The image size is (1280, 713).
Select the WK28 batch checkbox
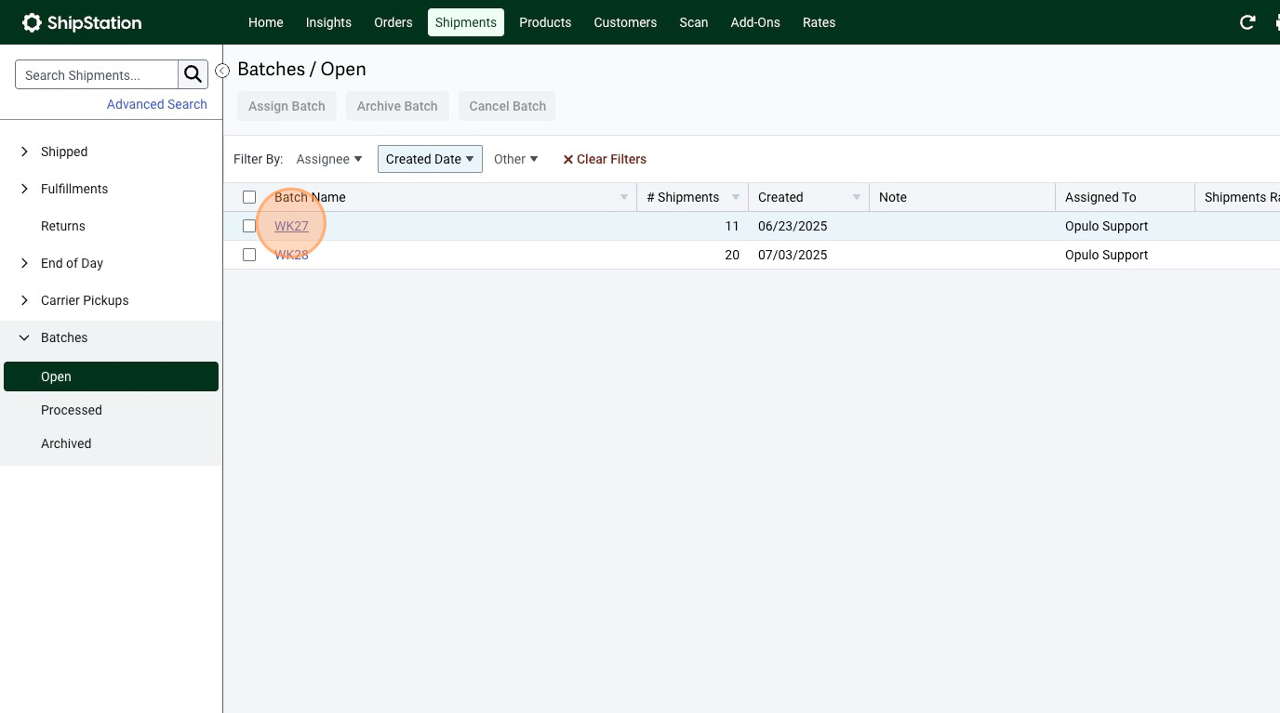coord(249,255)
